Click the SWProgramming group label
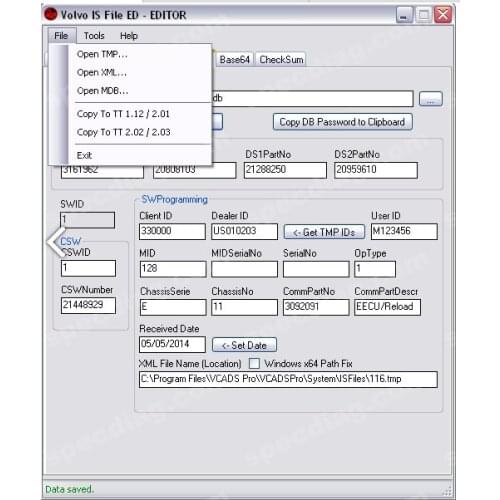Screen dimensions: 500x500 point(174,199)
